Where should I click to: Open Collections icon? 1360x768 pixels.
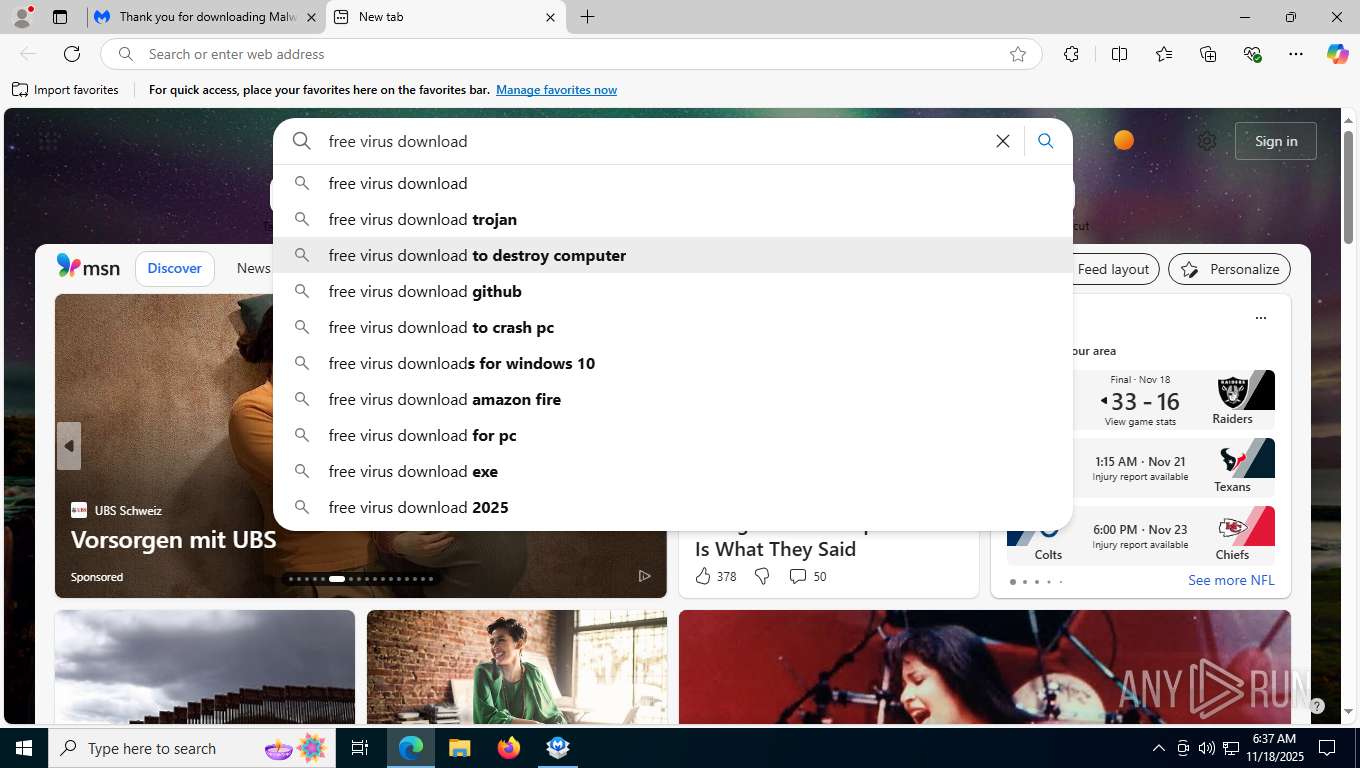pyautogui.click(x=1208, y=54)
